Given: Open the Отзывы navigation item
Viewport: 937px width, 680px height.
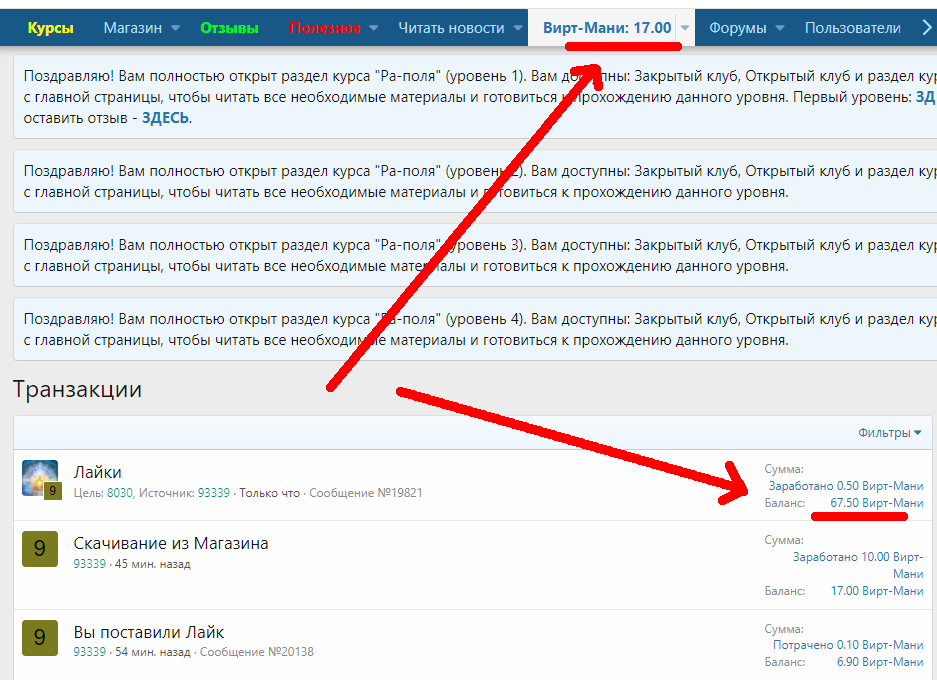Looking at the screenshot, I should [x=229, y=28].
